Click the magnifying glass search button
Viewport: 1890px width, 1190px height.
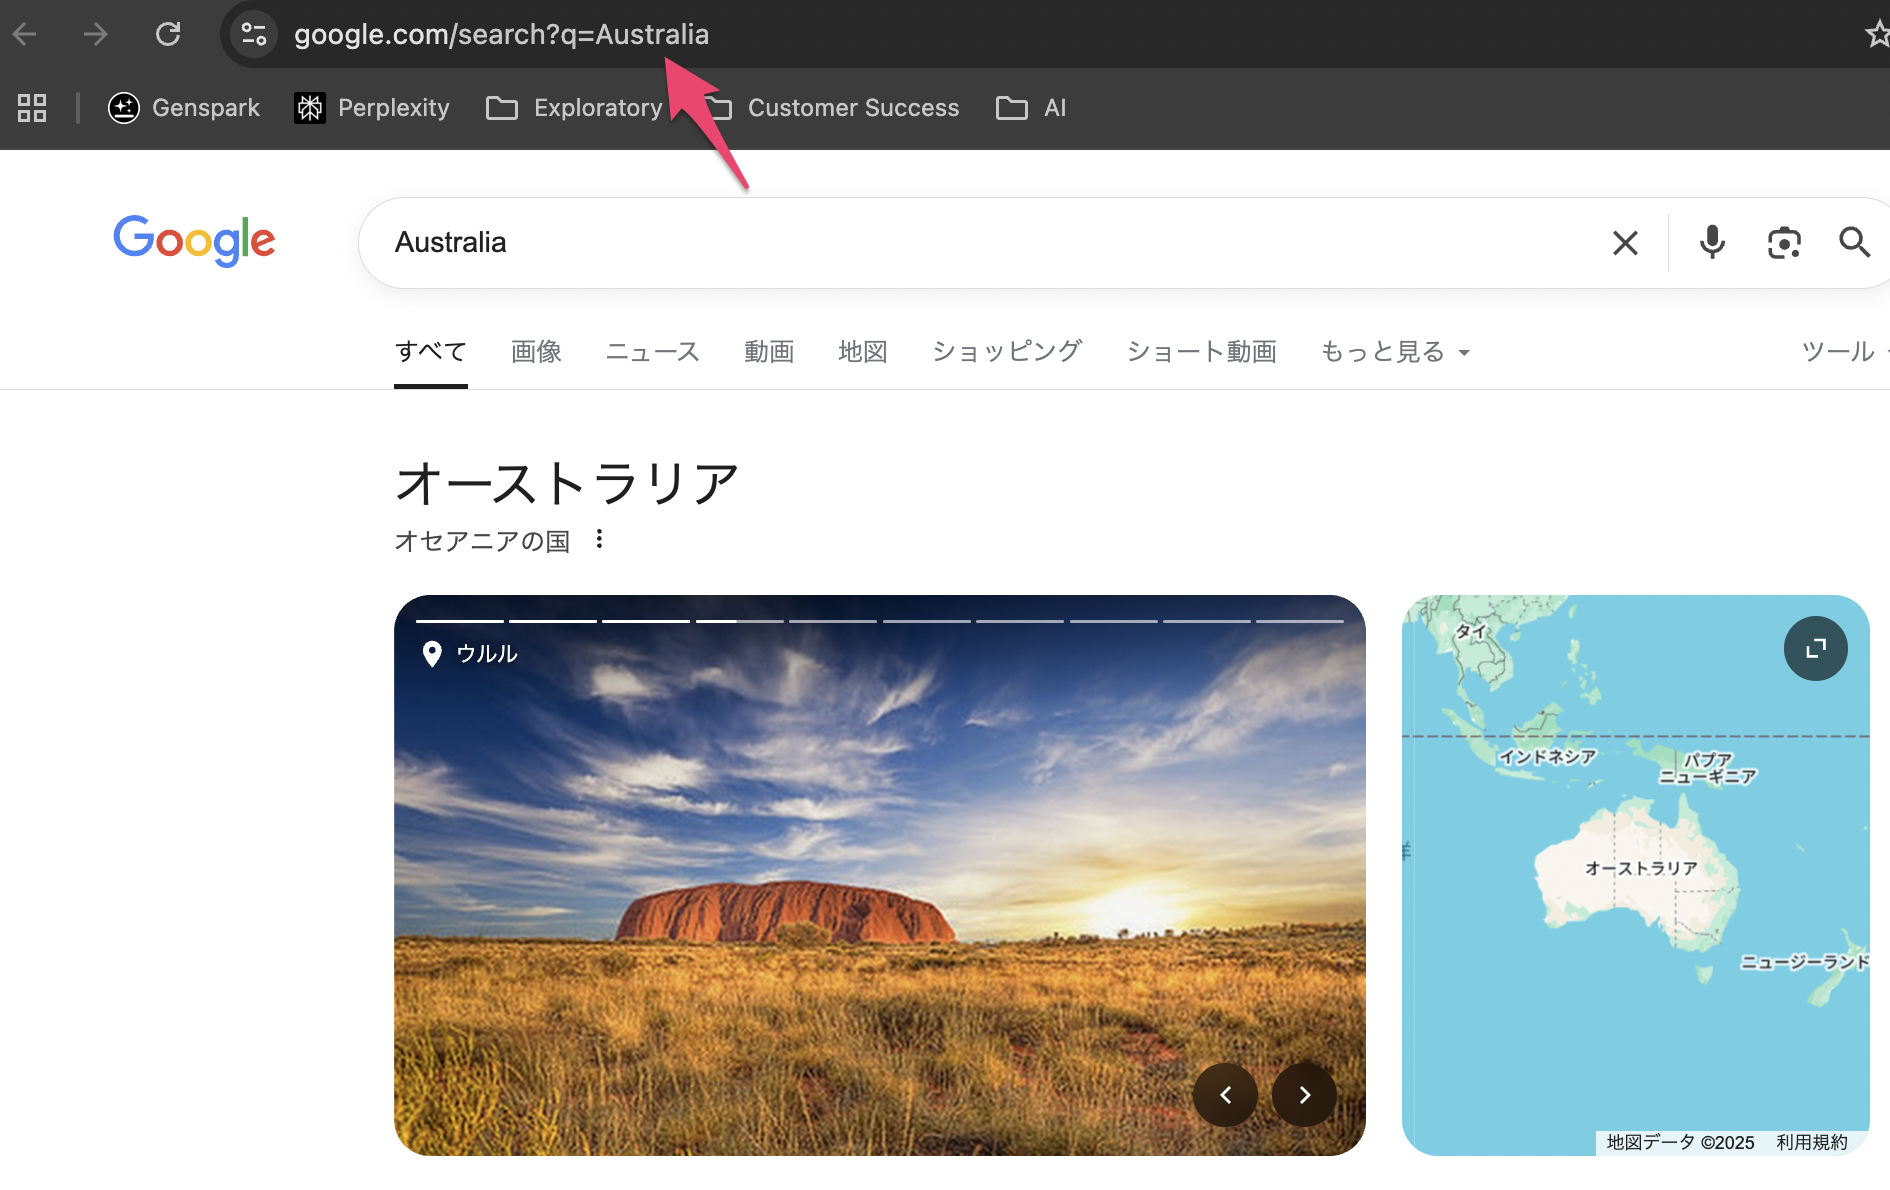[x=1855, y=242]
